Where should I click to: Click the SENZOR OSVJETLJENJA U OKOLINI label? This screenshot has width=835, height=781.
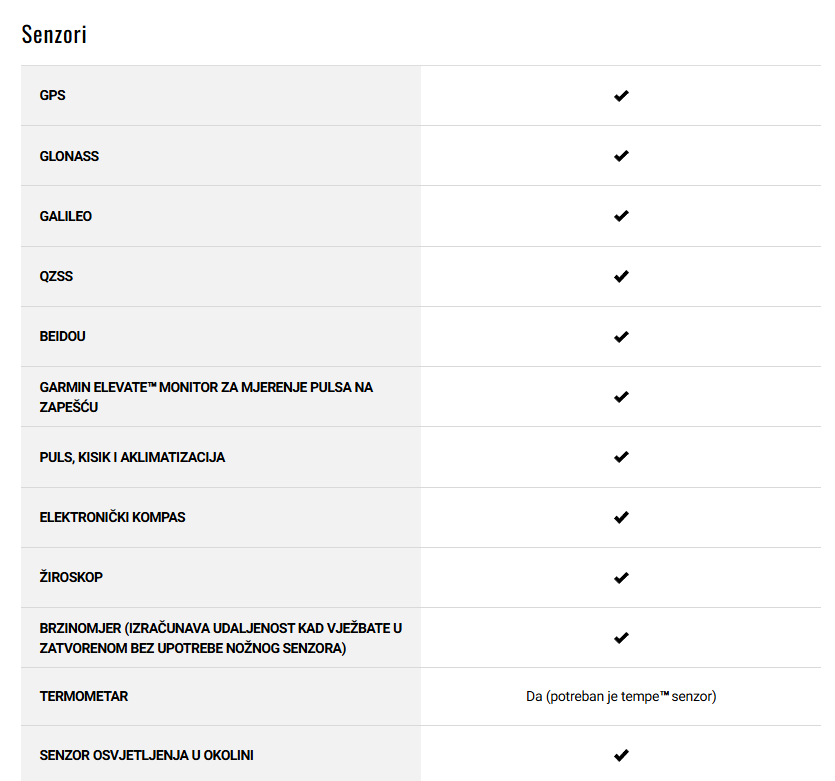click(146, 755)
